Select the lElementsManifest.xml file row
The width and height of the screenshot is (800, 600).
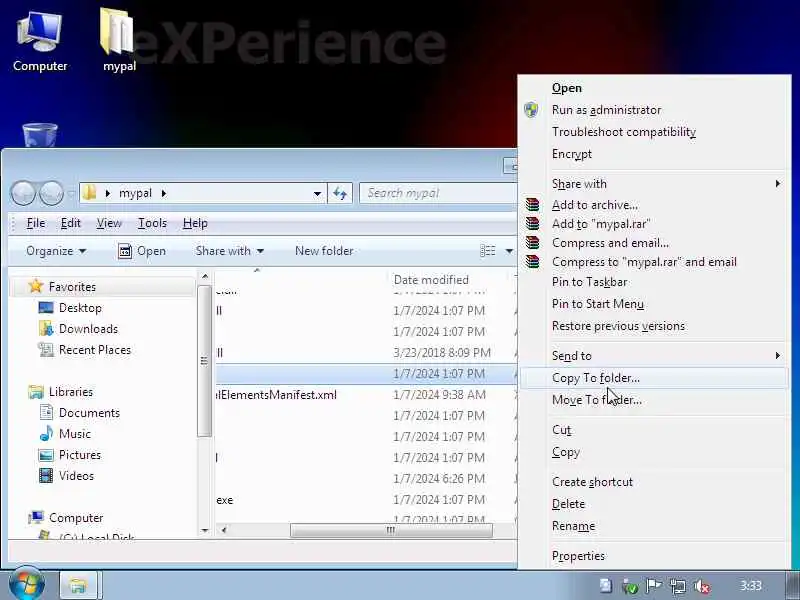366,394
